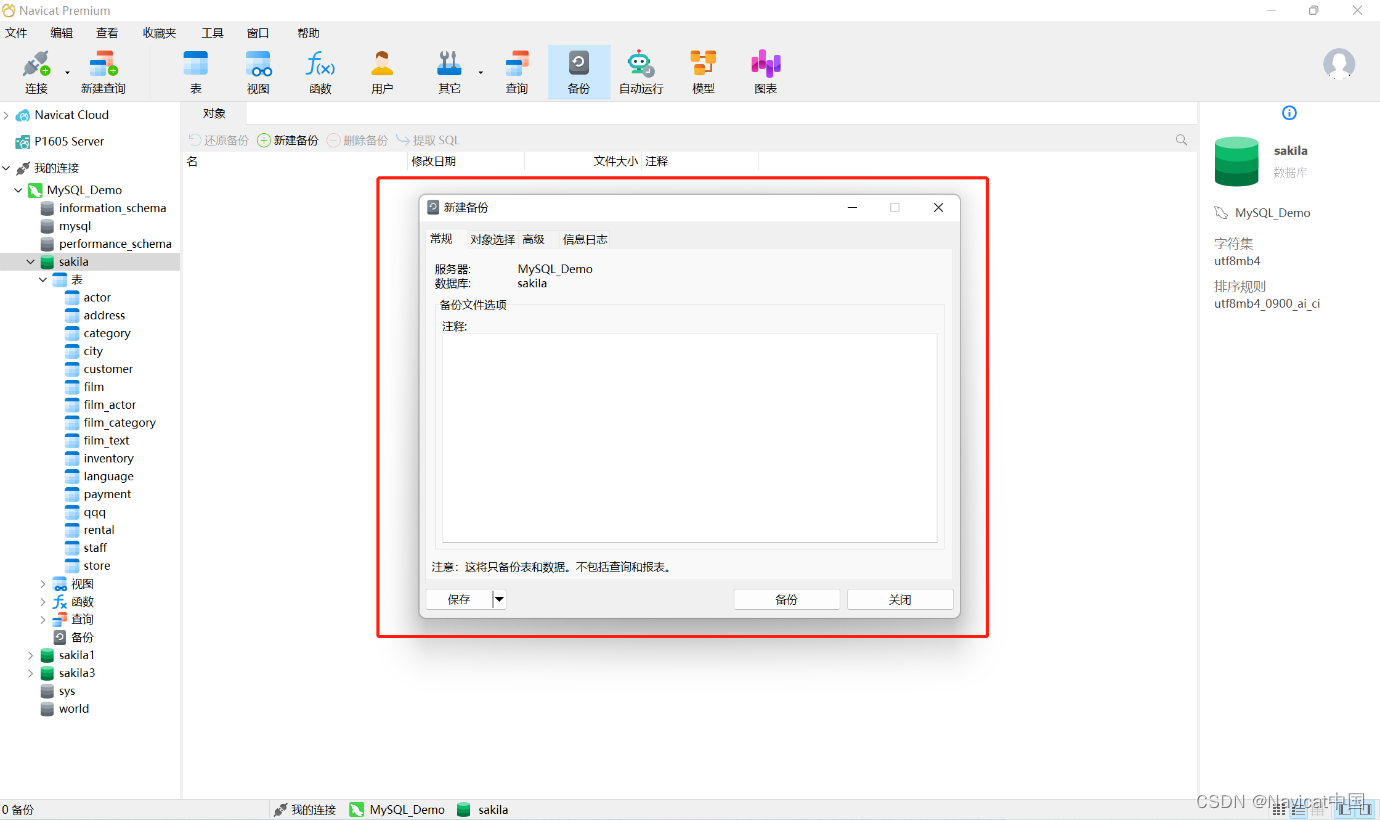Select the performance_schema database
The width and height of the screenshot is (1380, 820).
[105, 244]
